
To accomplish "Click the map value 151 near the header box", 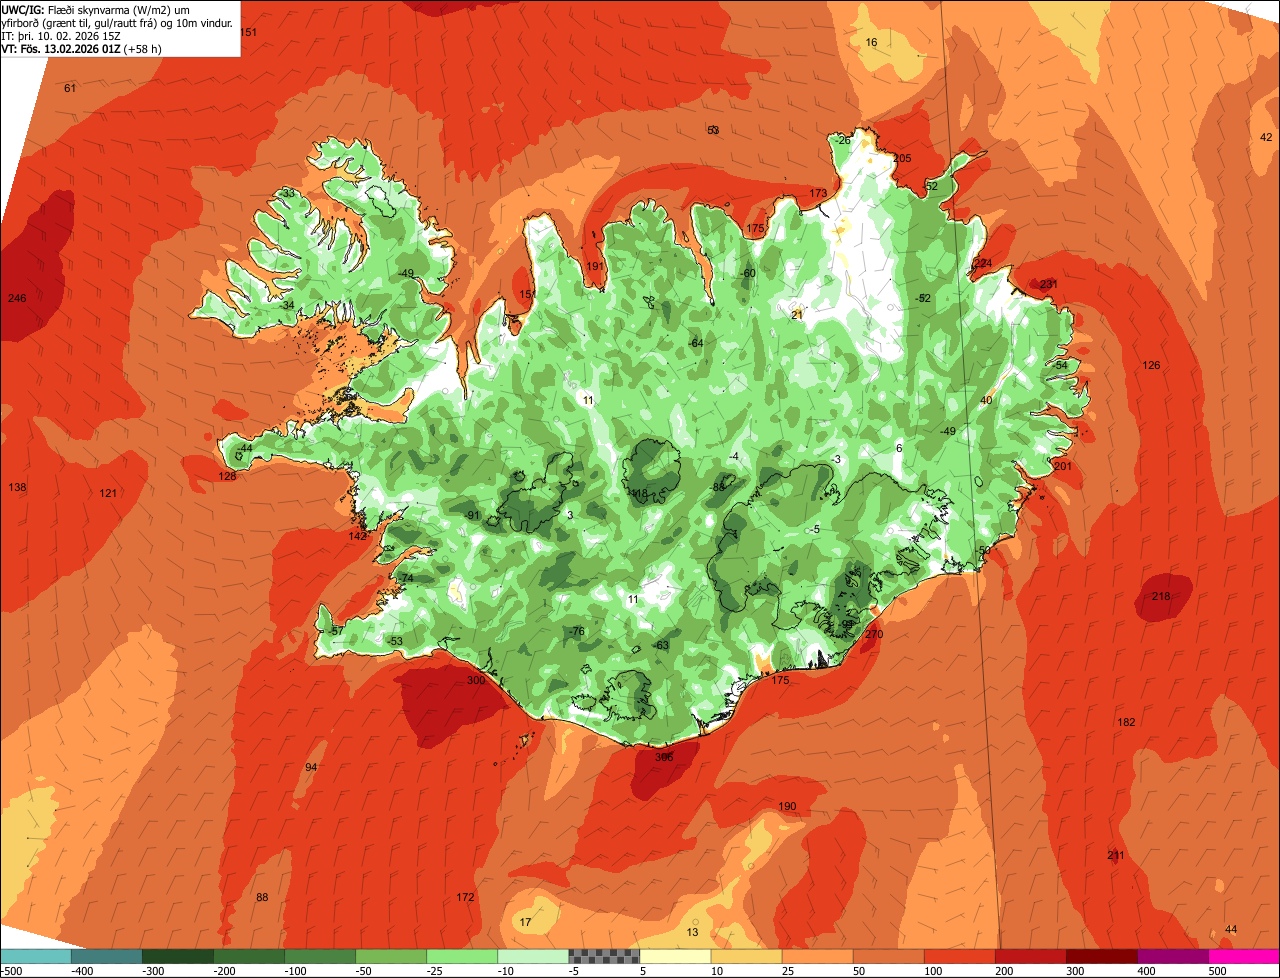I will pyautogui.click(x=249, y=33).
